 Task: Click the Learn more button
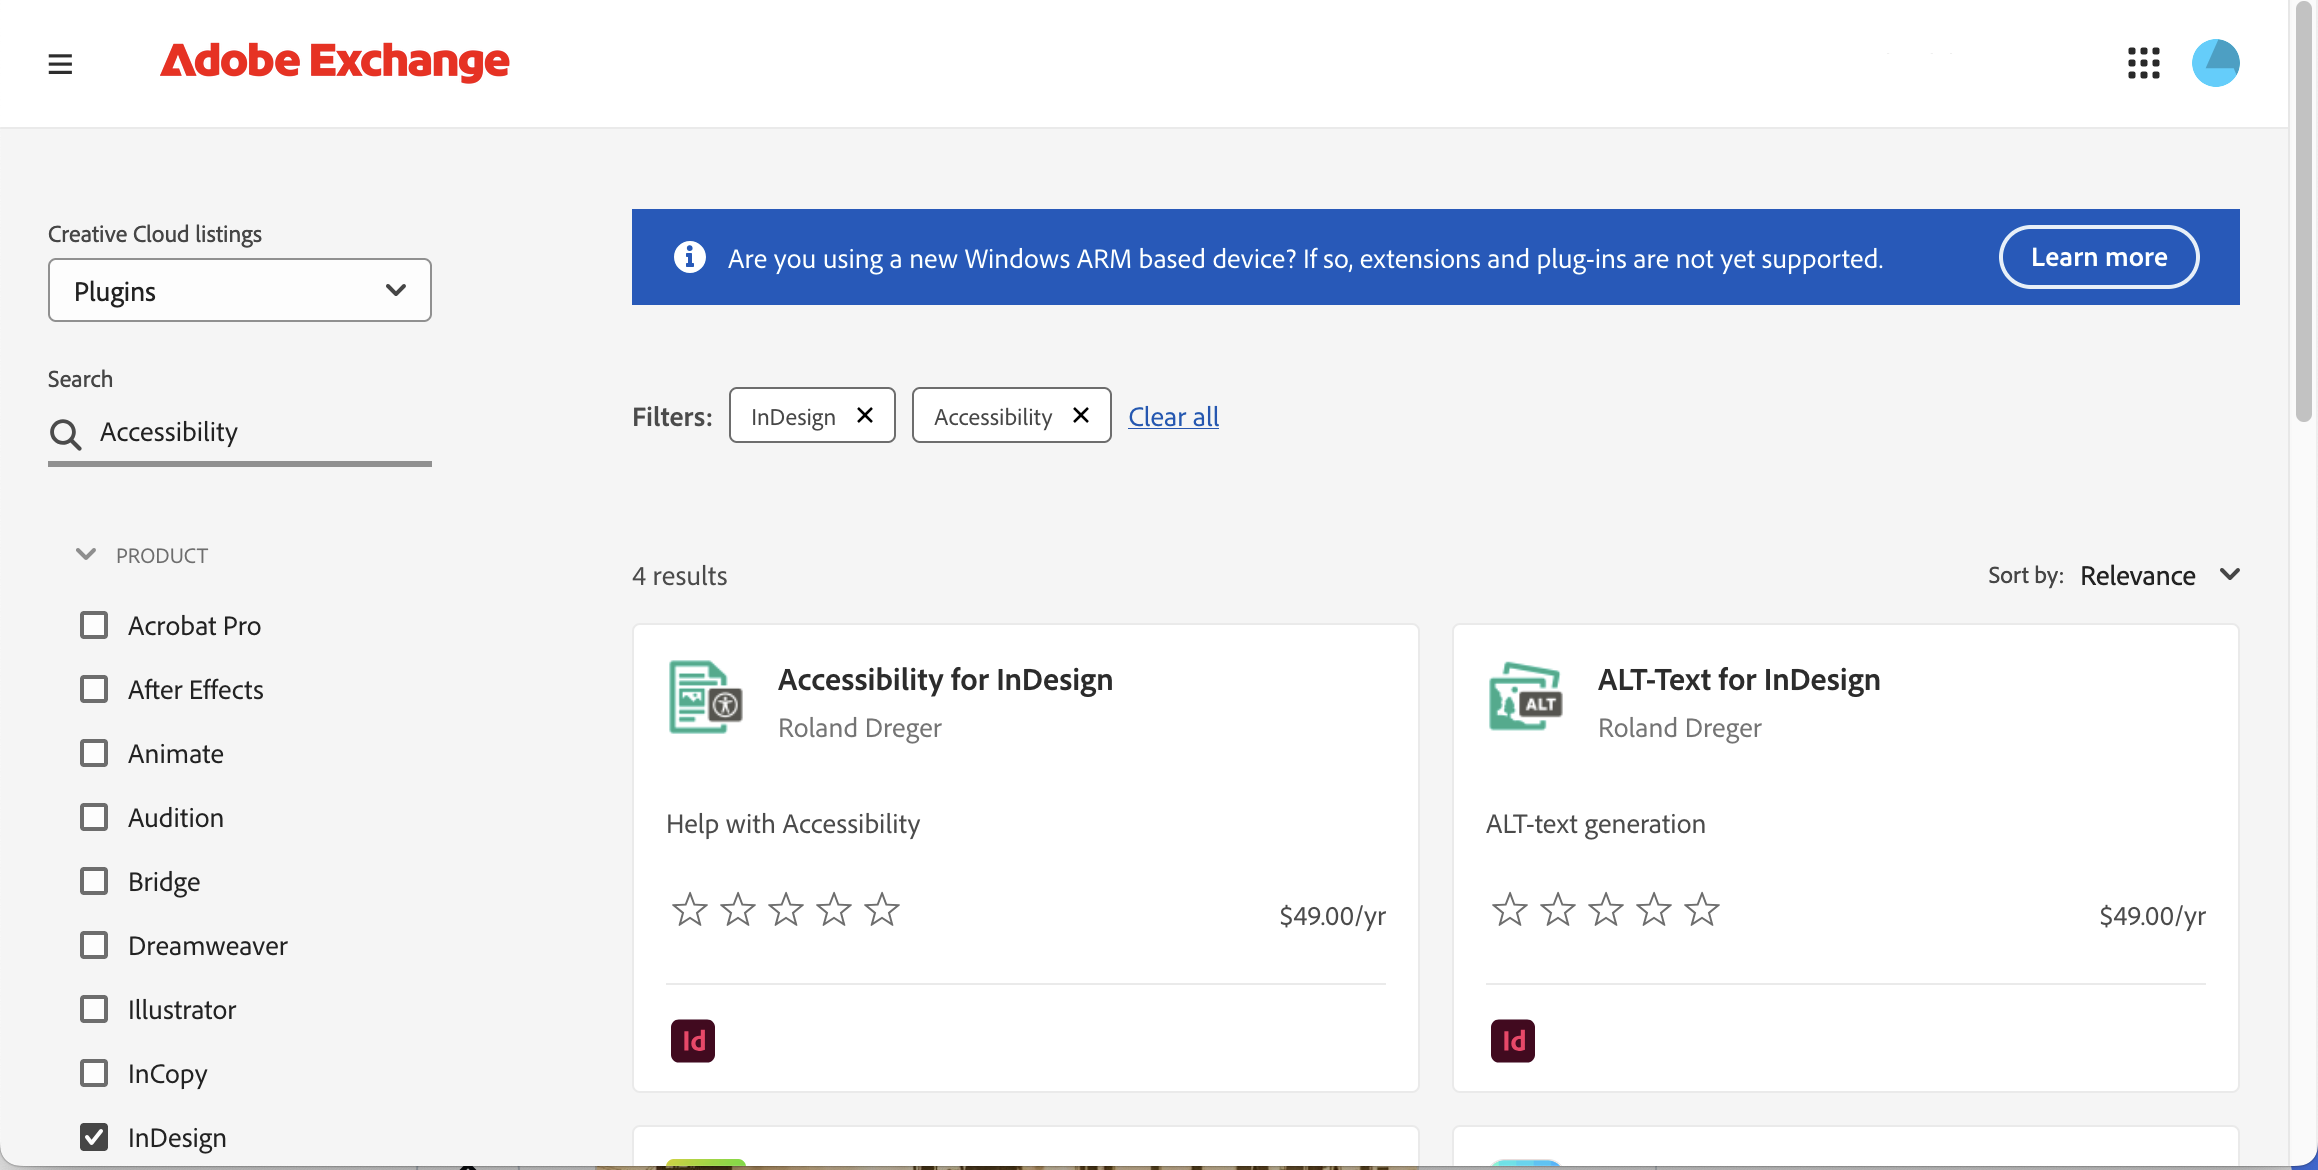coord(2099,257)
